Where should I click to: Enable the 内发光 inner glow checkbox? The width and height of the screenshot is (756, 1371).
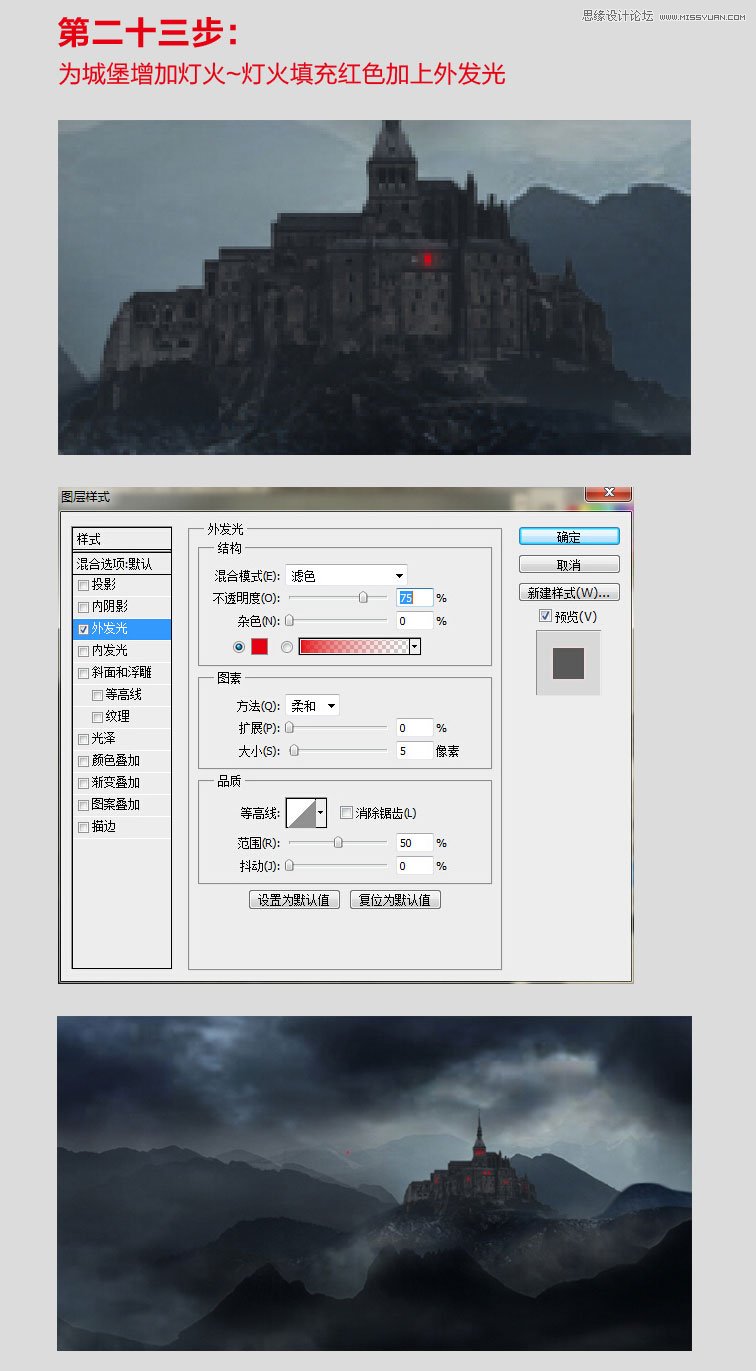tap(83, 652)
